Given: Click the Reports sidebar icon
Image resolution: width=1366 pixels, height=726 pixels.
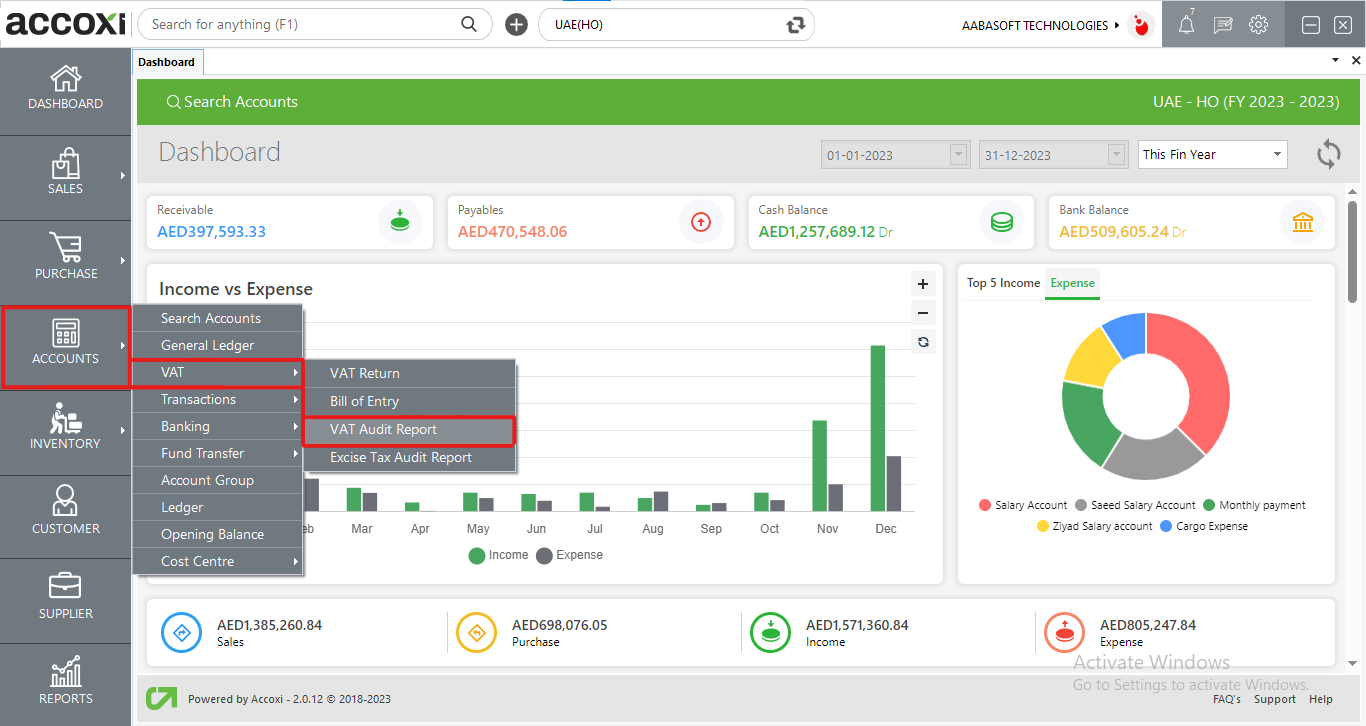Looking at the screenshot, I should click(65, 679).
